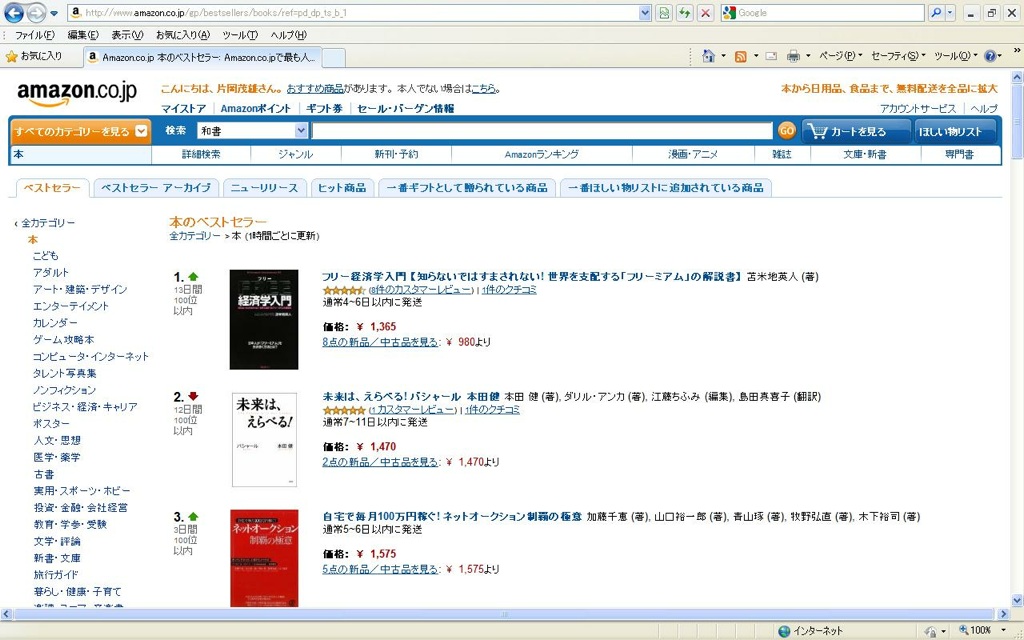1024x640 pixels.
Task: Click the Help question mark icon
Action: point(990,56)
